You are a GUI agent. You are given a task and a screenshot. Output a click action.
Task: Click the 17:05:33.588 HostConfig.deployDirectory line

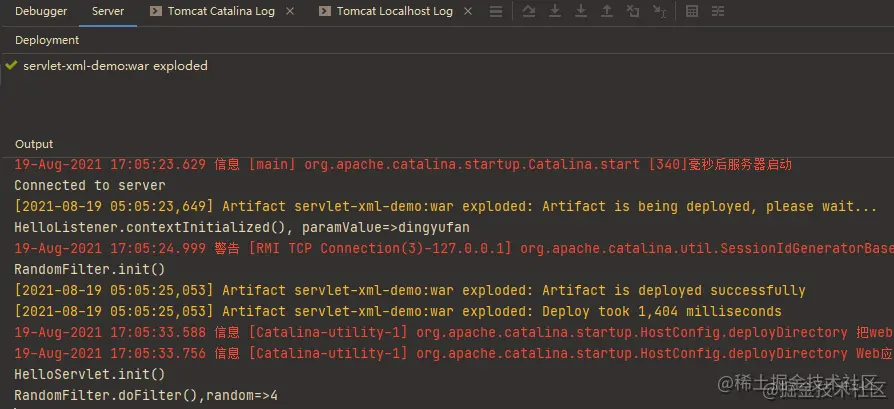point(454,333)
